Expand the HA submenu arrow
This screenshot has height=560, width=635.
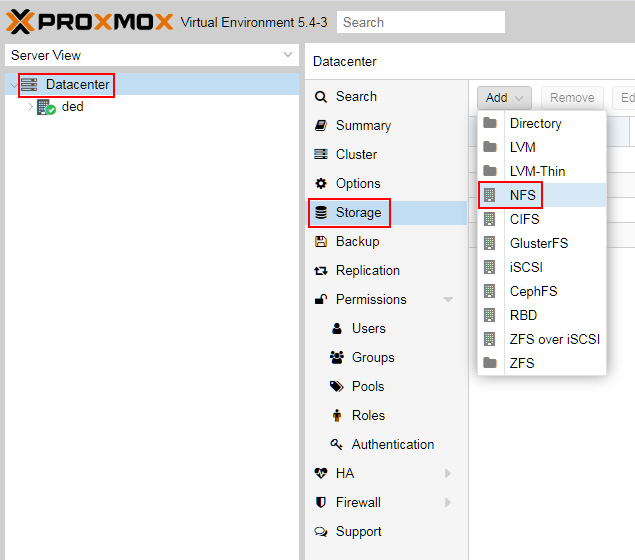coord(448,474)
